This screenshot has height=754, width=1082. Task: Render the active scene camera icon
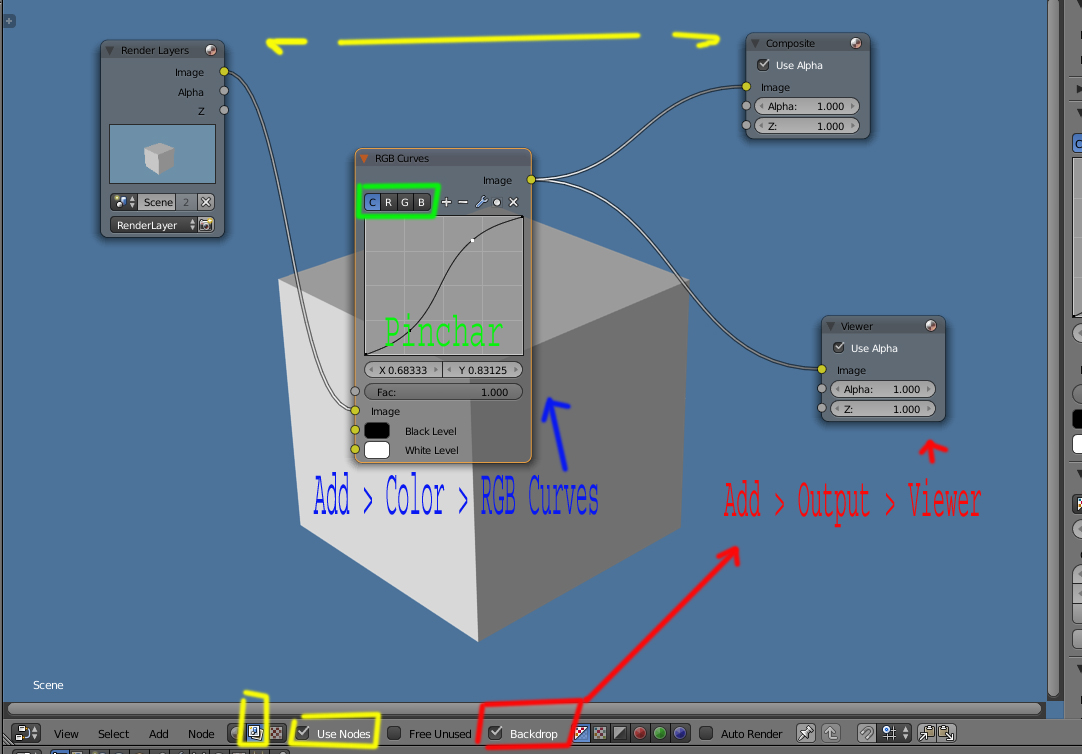(206, 225)
